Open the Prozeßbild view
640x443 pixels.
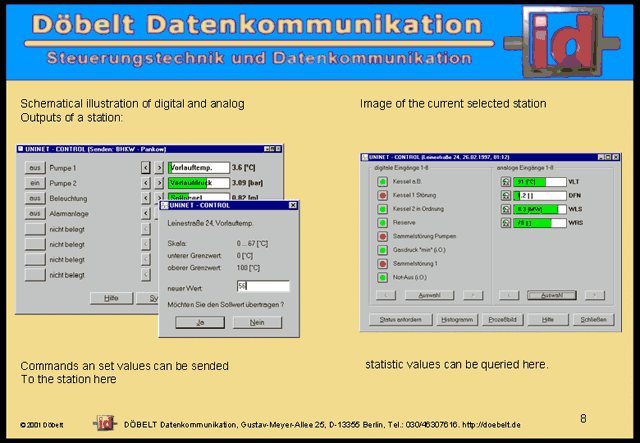[x=502, y=320]
